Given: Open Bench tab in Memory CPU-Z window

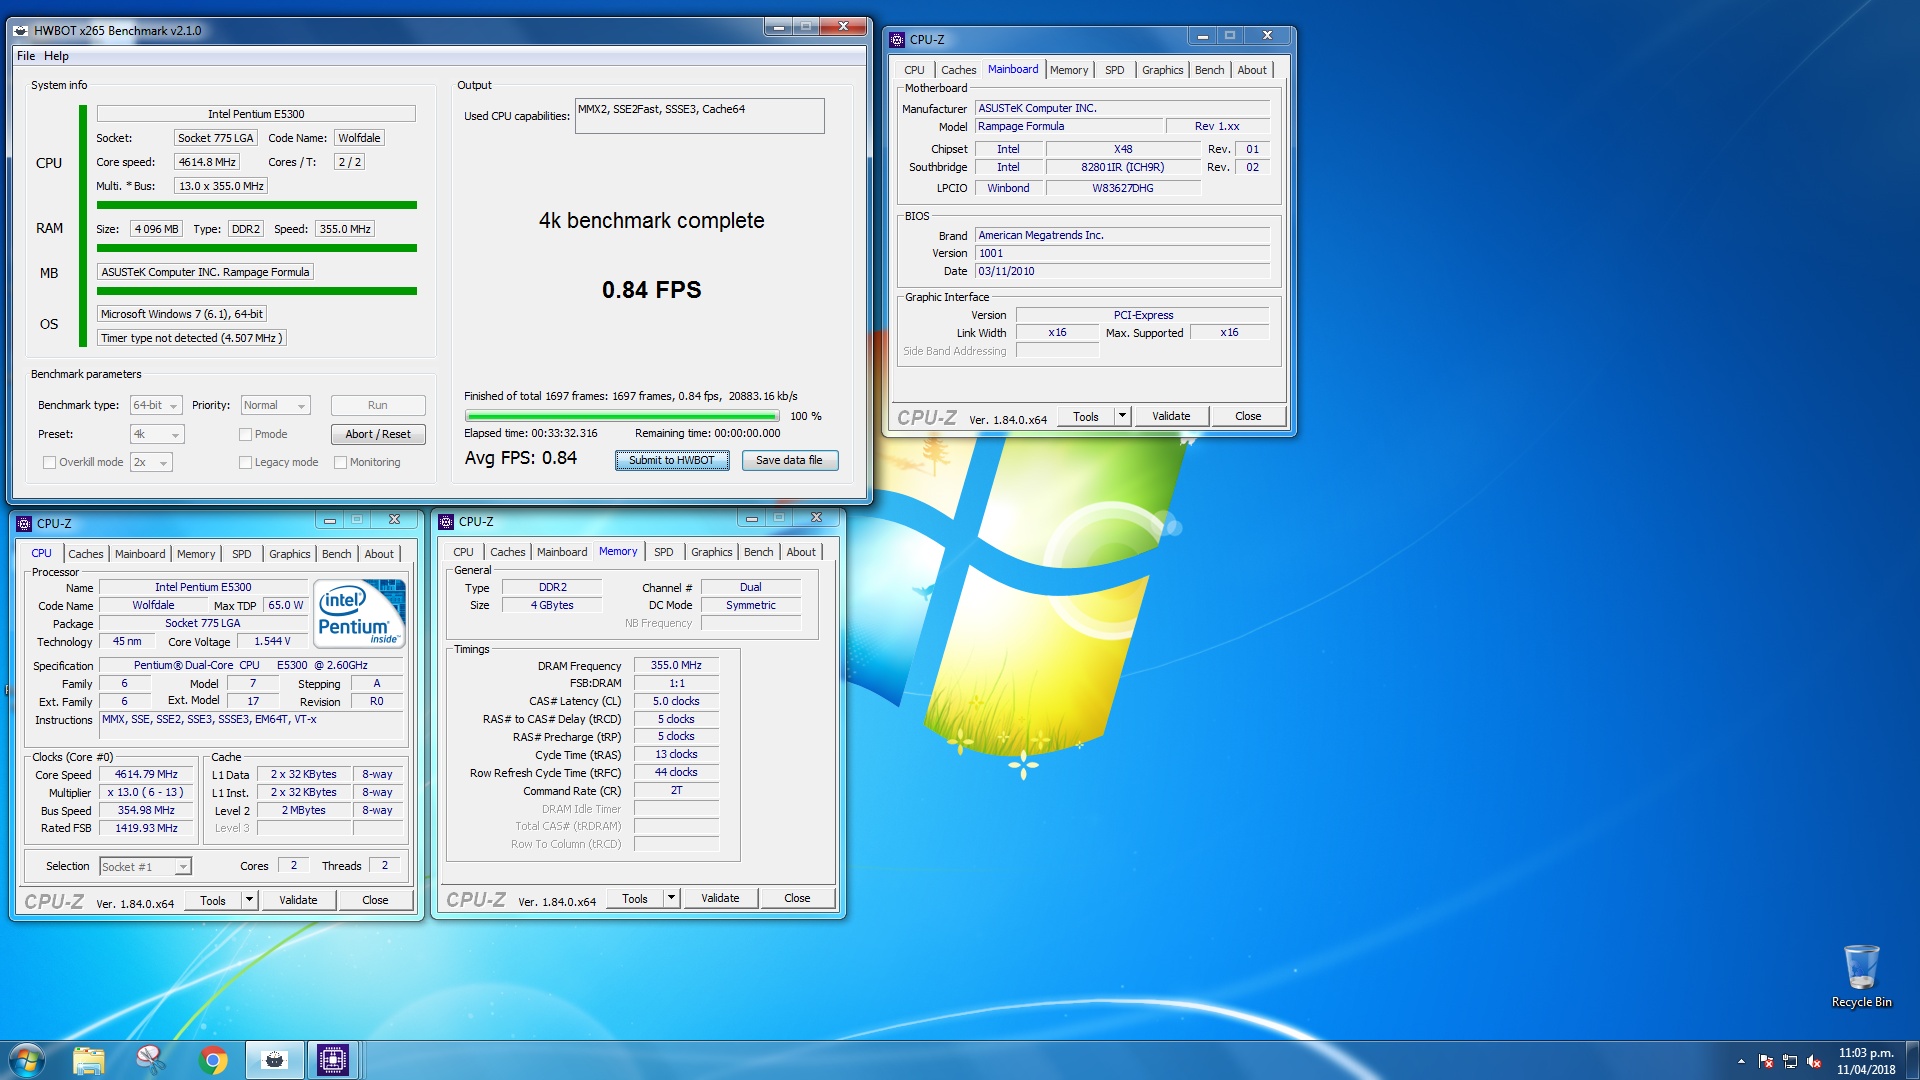Looking at the screenshot, I should tap(758, 552).
